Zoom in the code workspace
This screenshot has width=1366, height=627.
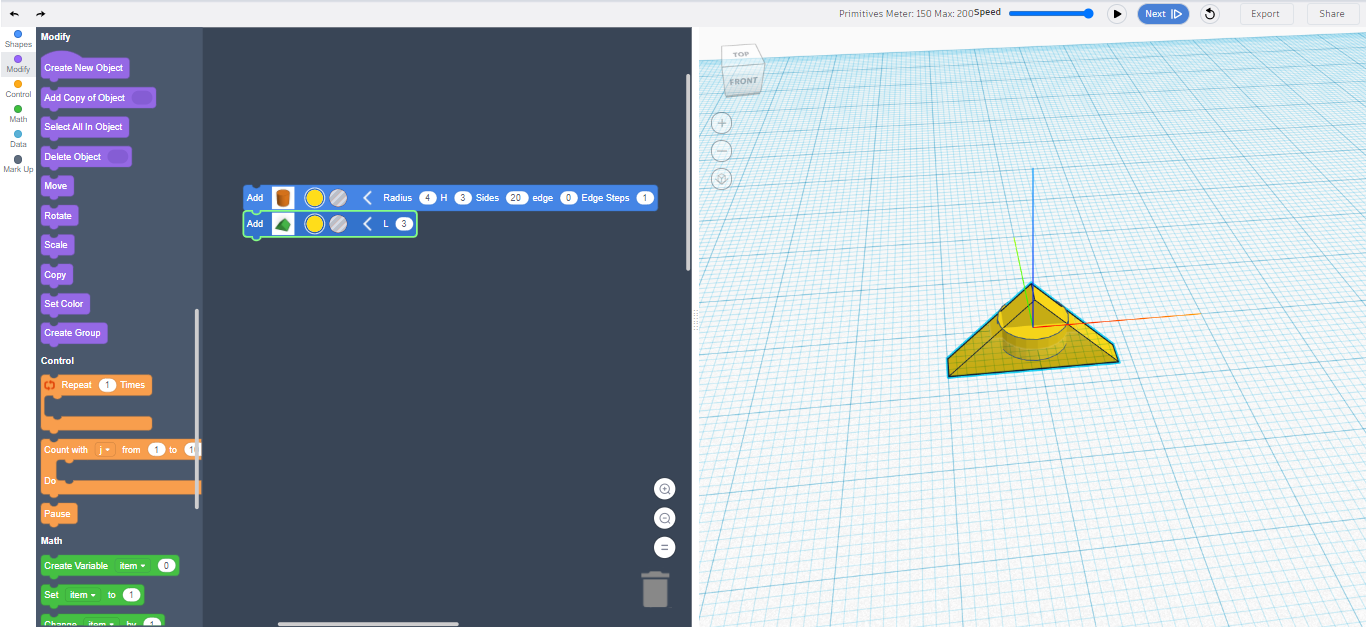(x=665, y=489)
